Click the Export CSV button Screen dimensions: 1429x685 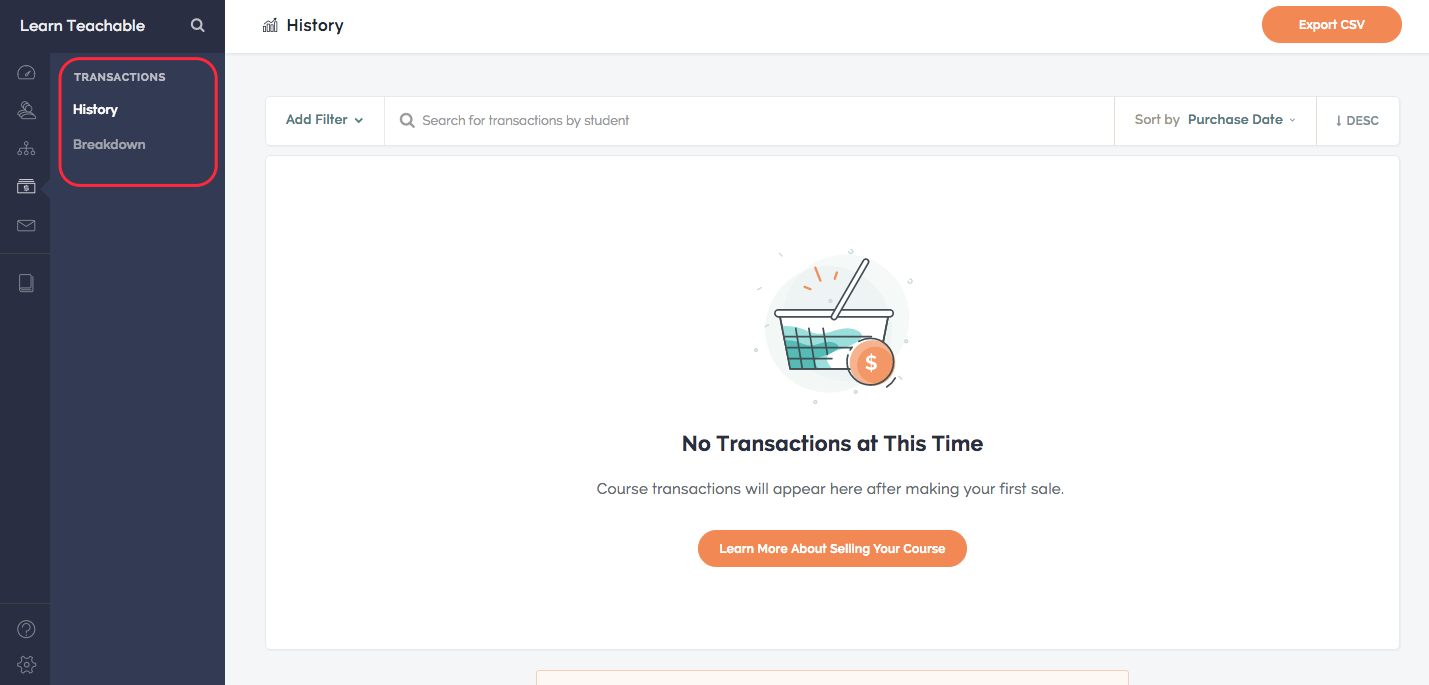1331,25
